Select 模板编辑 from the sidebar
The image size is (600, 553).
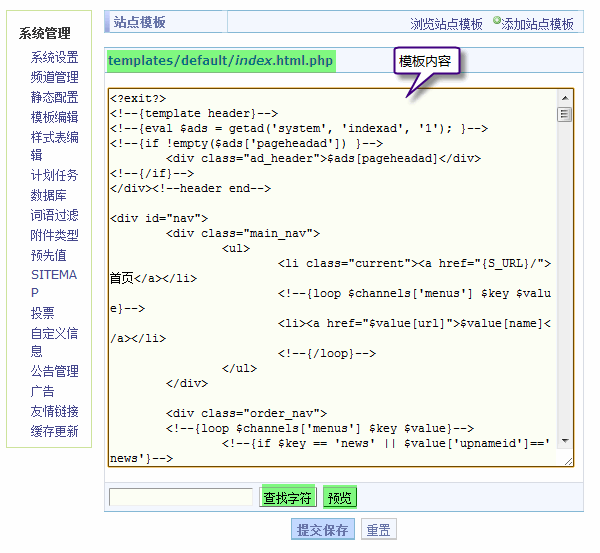click(54, 117)
